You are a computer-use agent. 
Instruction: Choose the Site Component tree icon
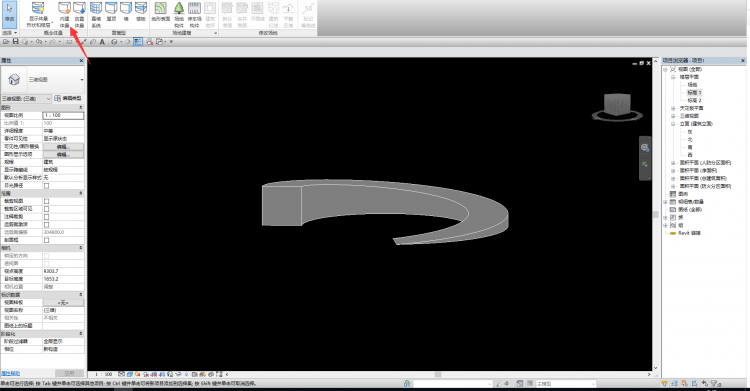(179, 14)
